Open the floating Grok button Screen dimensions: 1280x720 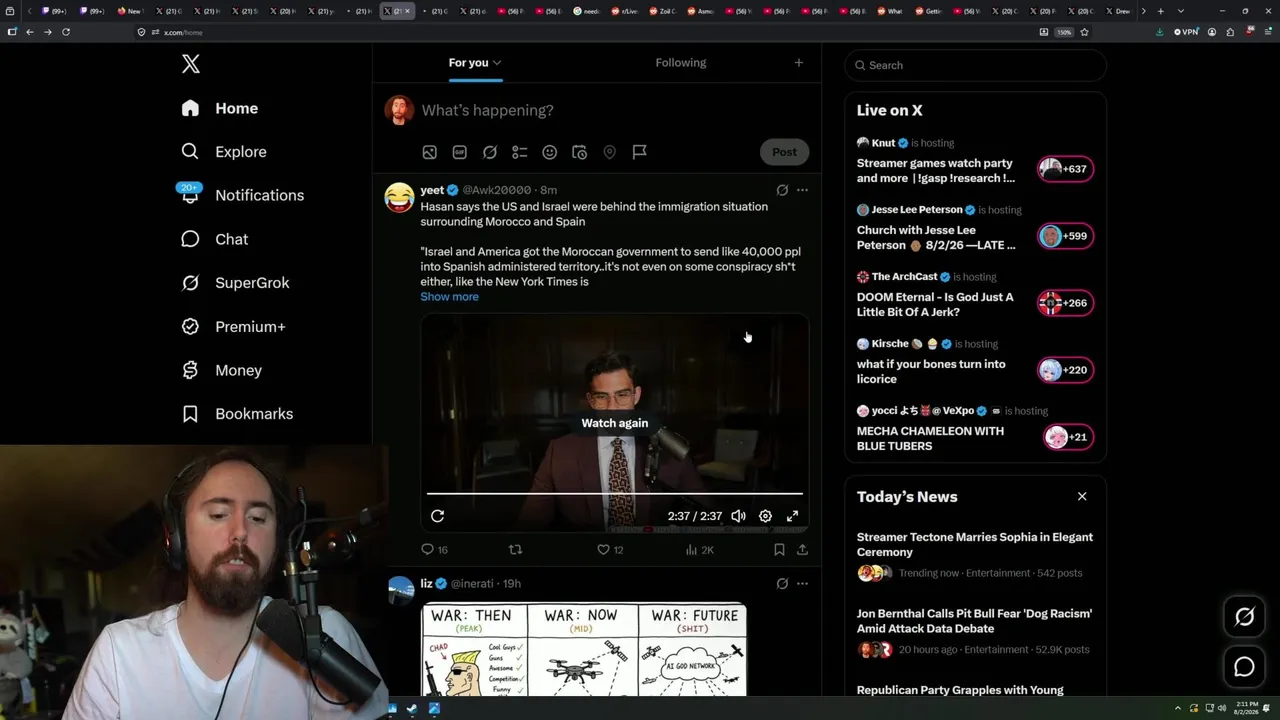pos(1244,617)
